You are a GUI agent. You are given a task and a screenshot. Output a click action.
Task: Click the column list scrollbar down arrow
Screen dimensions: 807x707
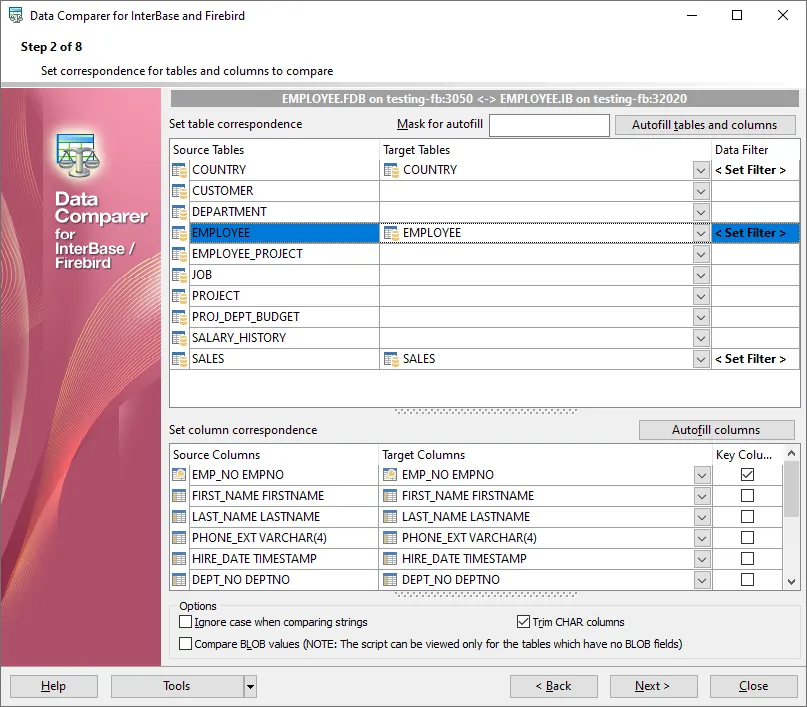click(x=792, y=581)
